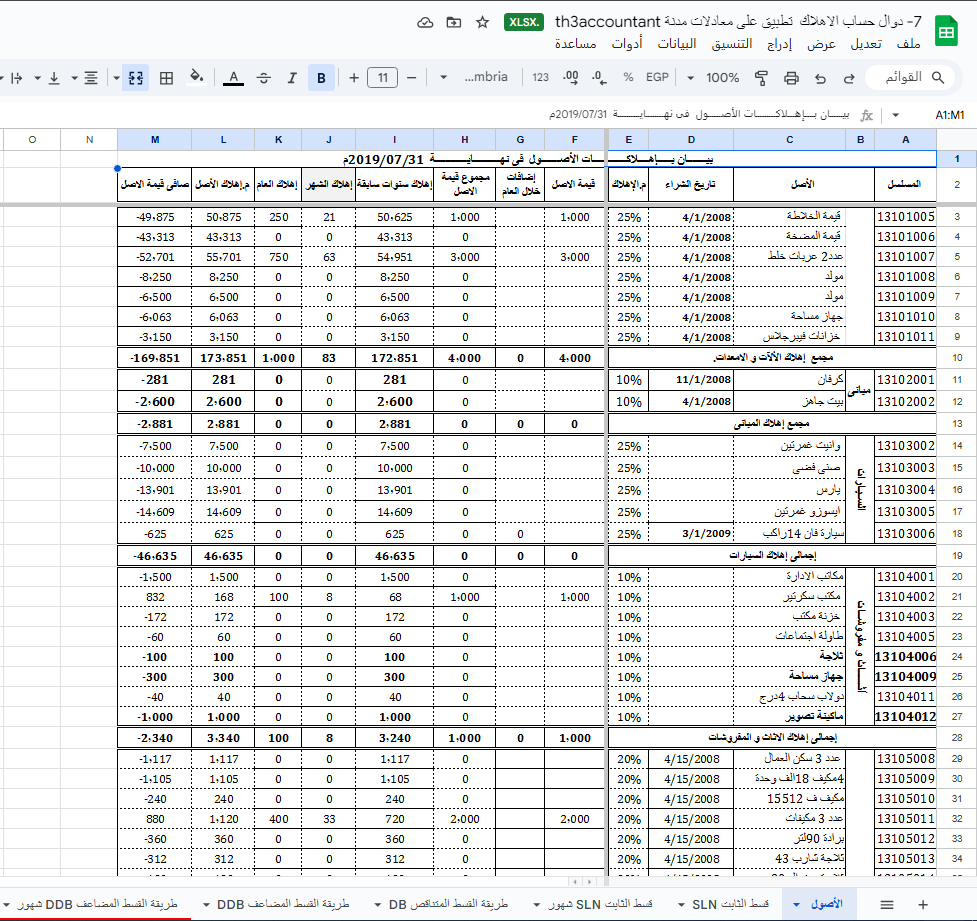
Task: Click the fx formula icon
Action: pos(867,115)
